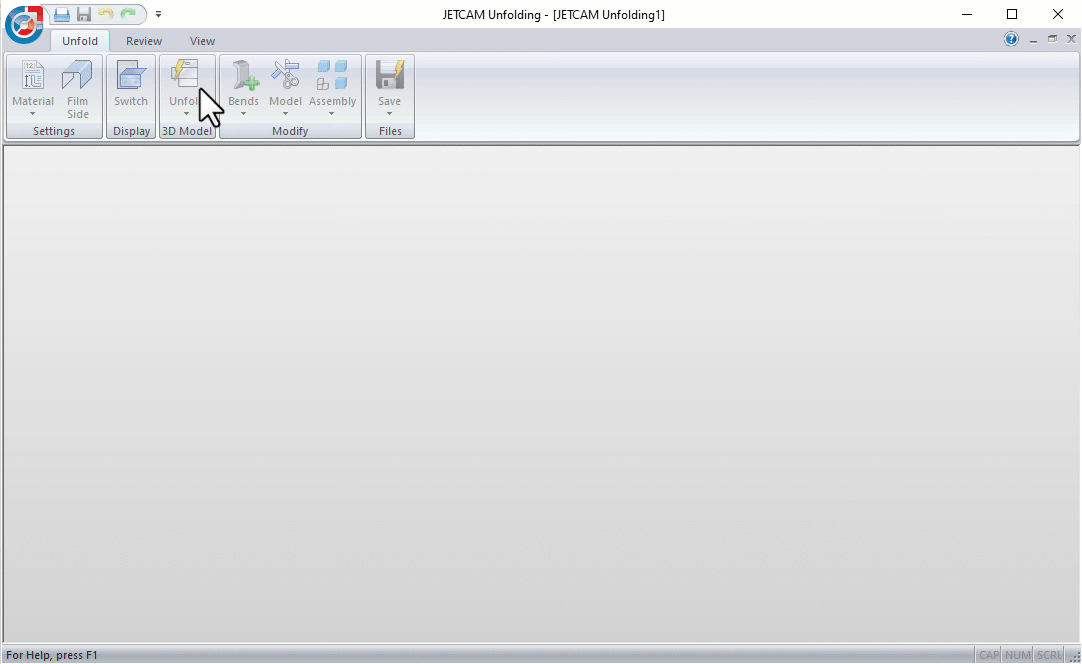Open the Bends modify tool
Viewport: 1082px width, 664px height.
click(244, 88)
